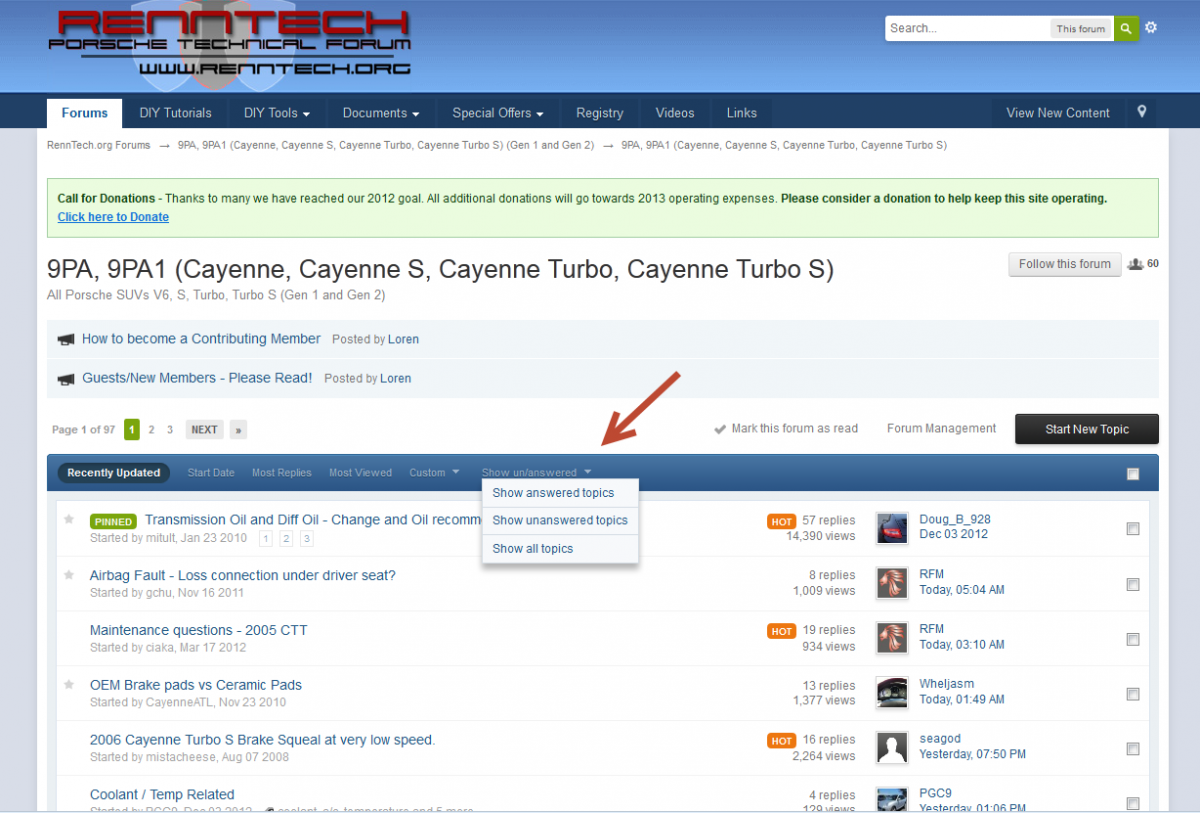Screen dimensions: 1200x813
Task: Check the Airbag Fault topic checkbox
Action: coord(1133,584)
